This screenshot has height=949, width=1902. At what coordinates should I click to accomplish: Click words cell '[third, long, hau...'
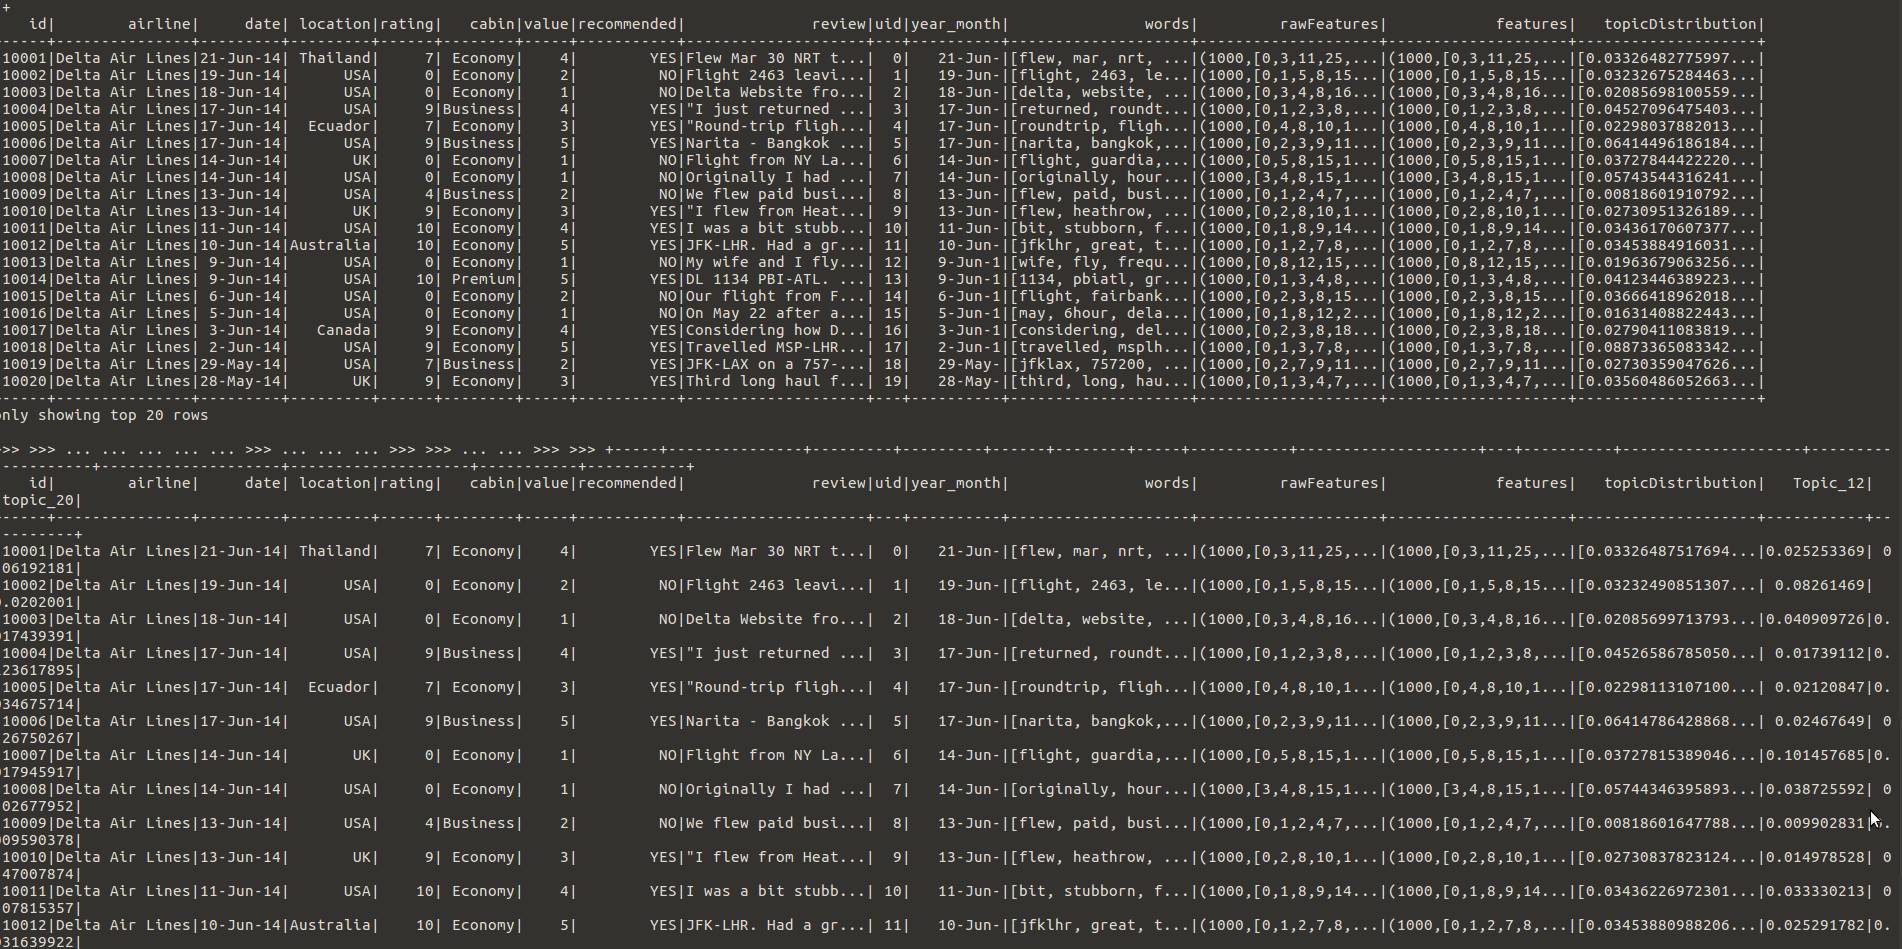[x=1100, y=381]
